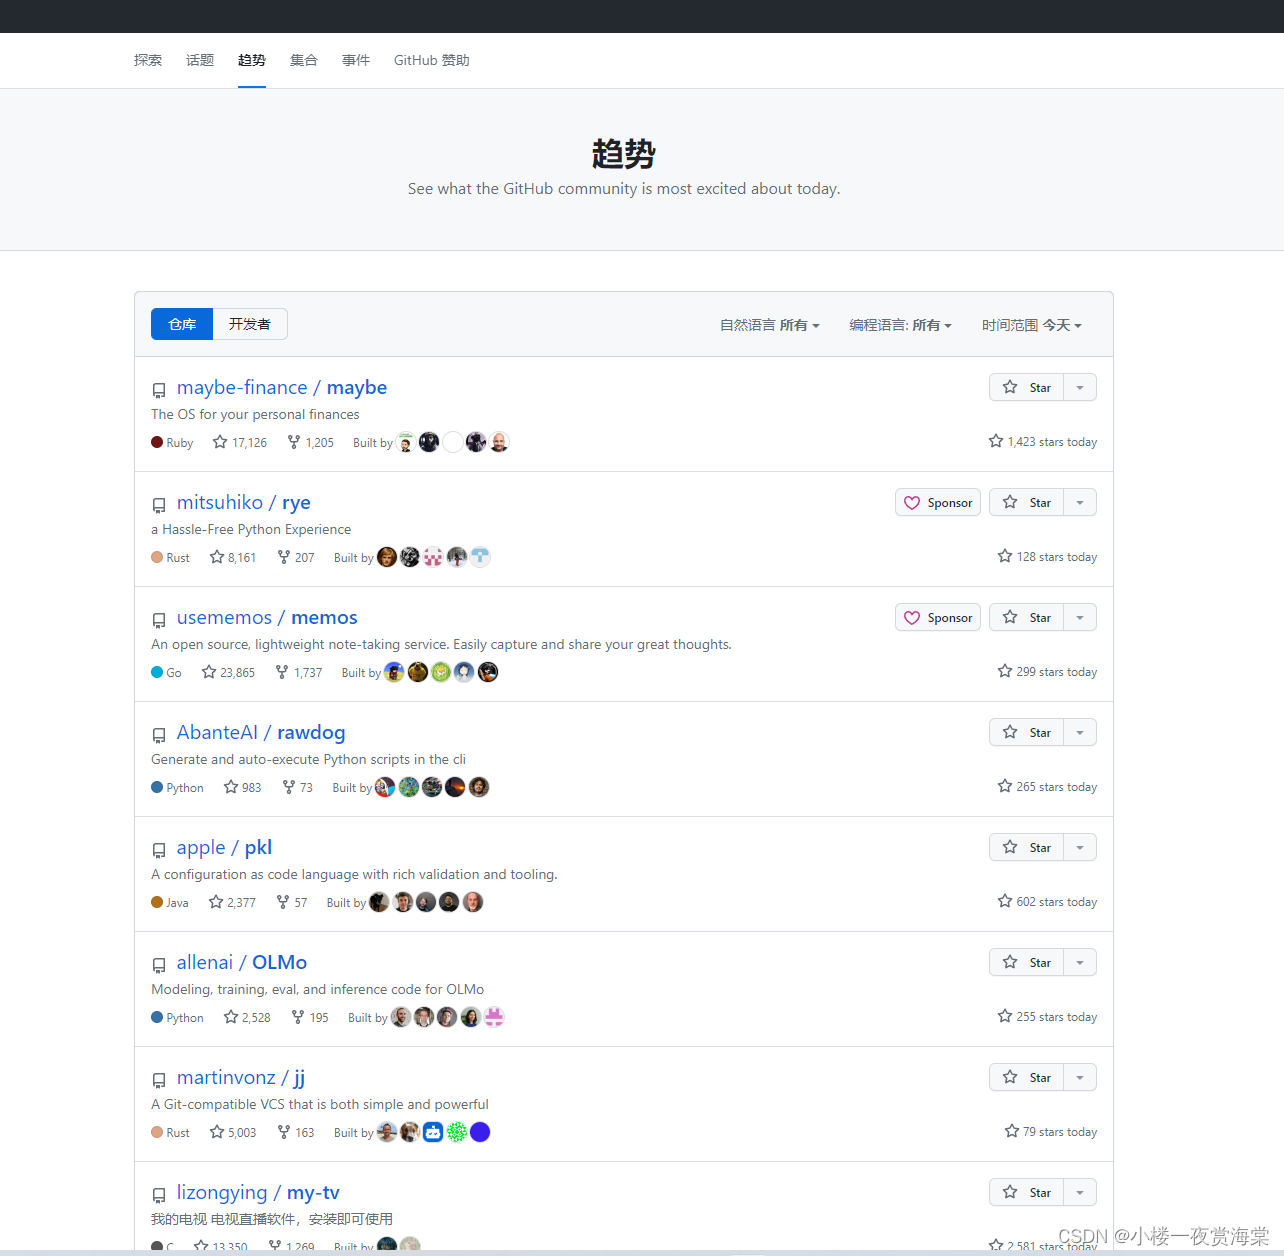Open the usememos/memos repository link

[x=266, y=618]
